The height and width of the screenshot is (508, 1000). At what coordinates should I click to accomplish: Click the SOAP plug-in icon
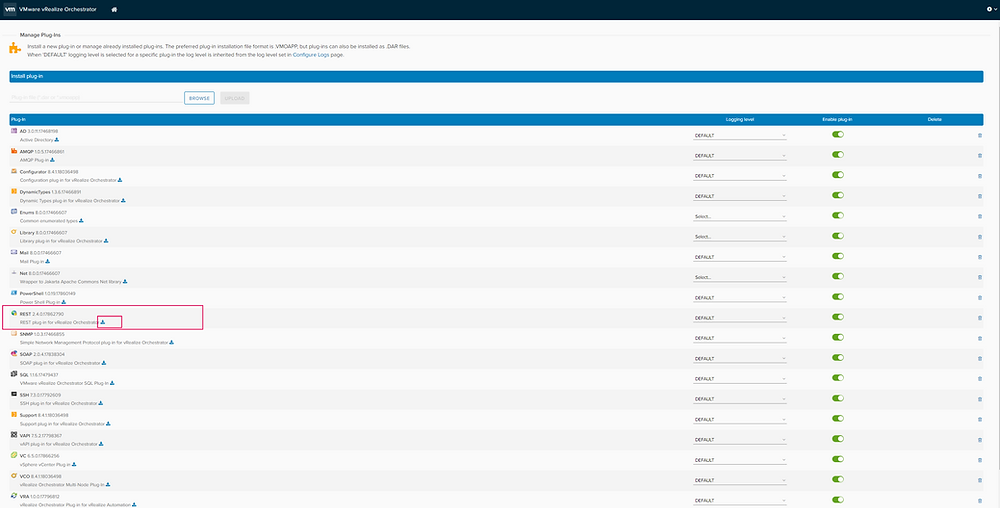14,354
